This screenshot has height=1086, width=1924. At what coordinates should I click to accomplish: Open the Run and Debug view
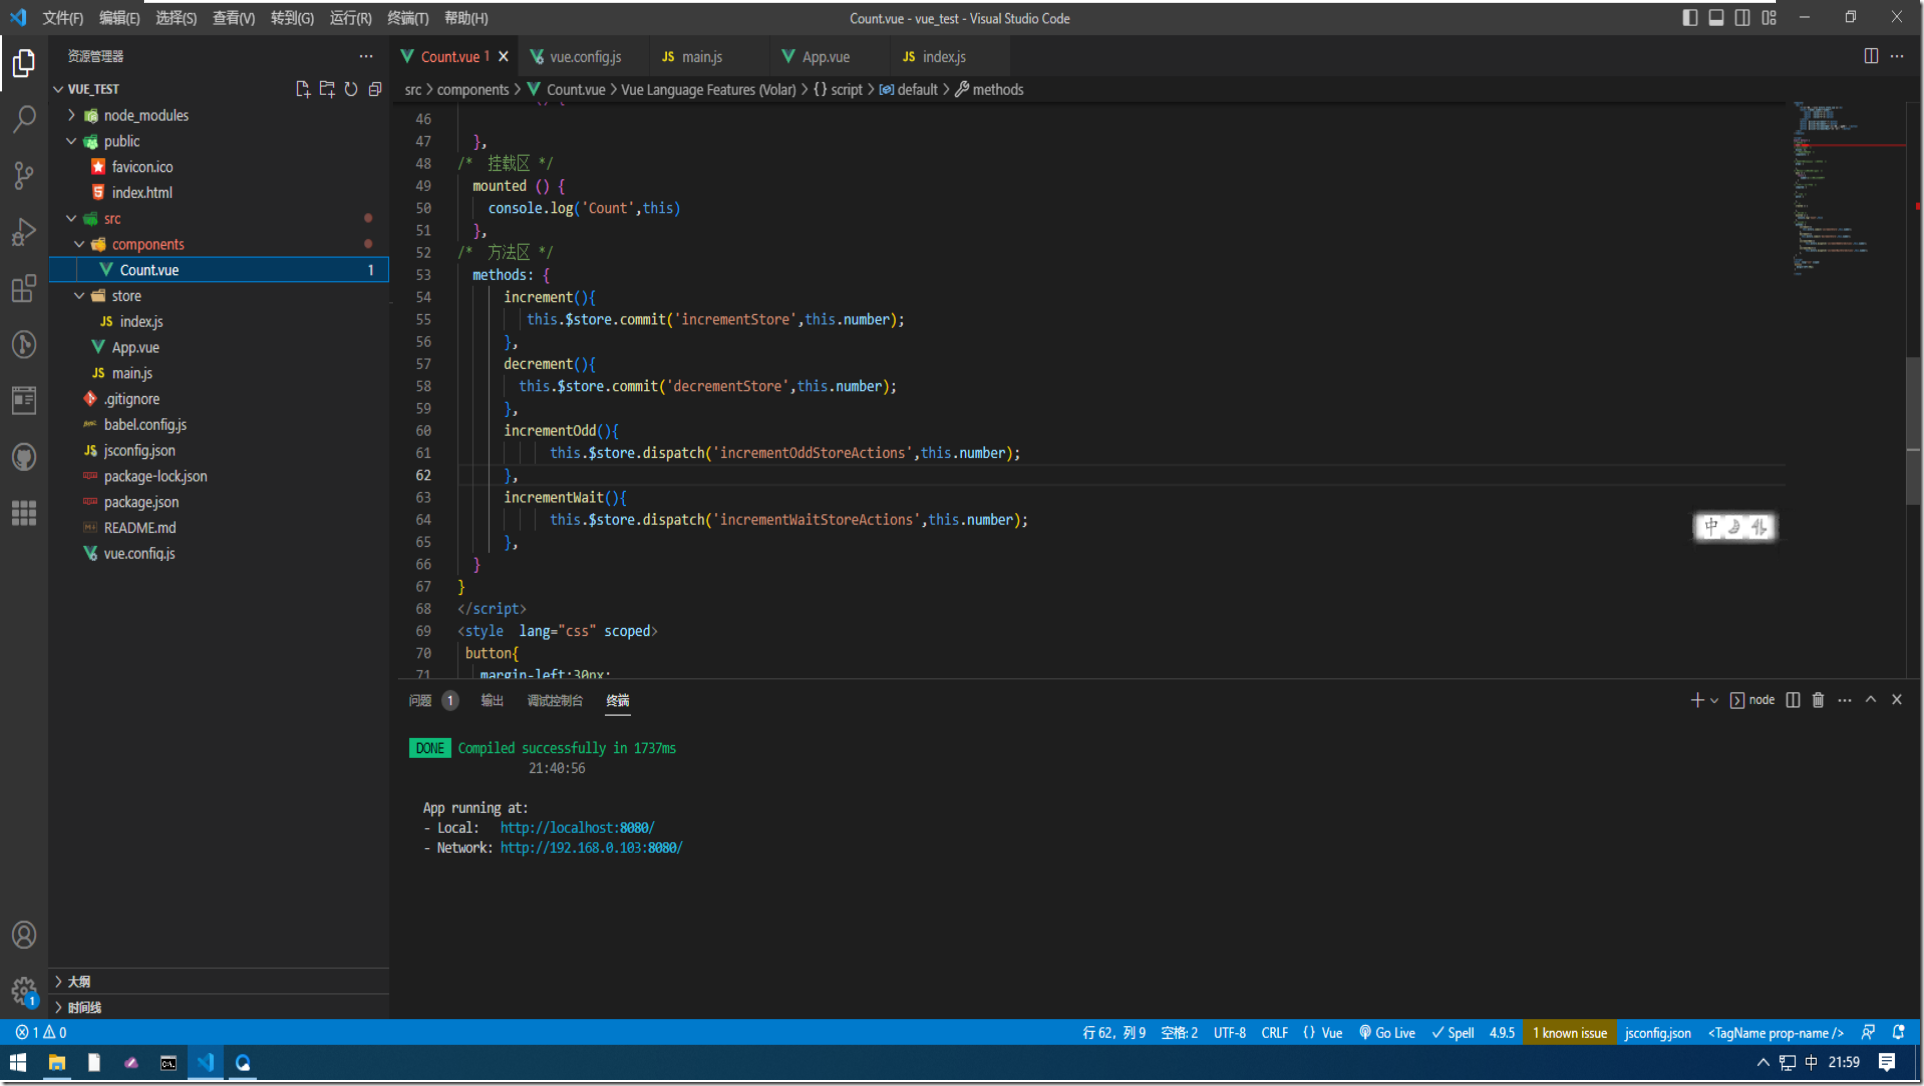pos(24,232)
